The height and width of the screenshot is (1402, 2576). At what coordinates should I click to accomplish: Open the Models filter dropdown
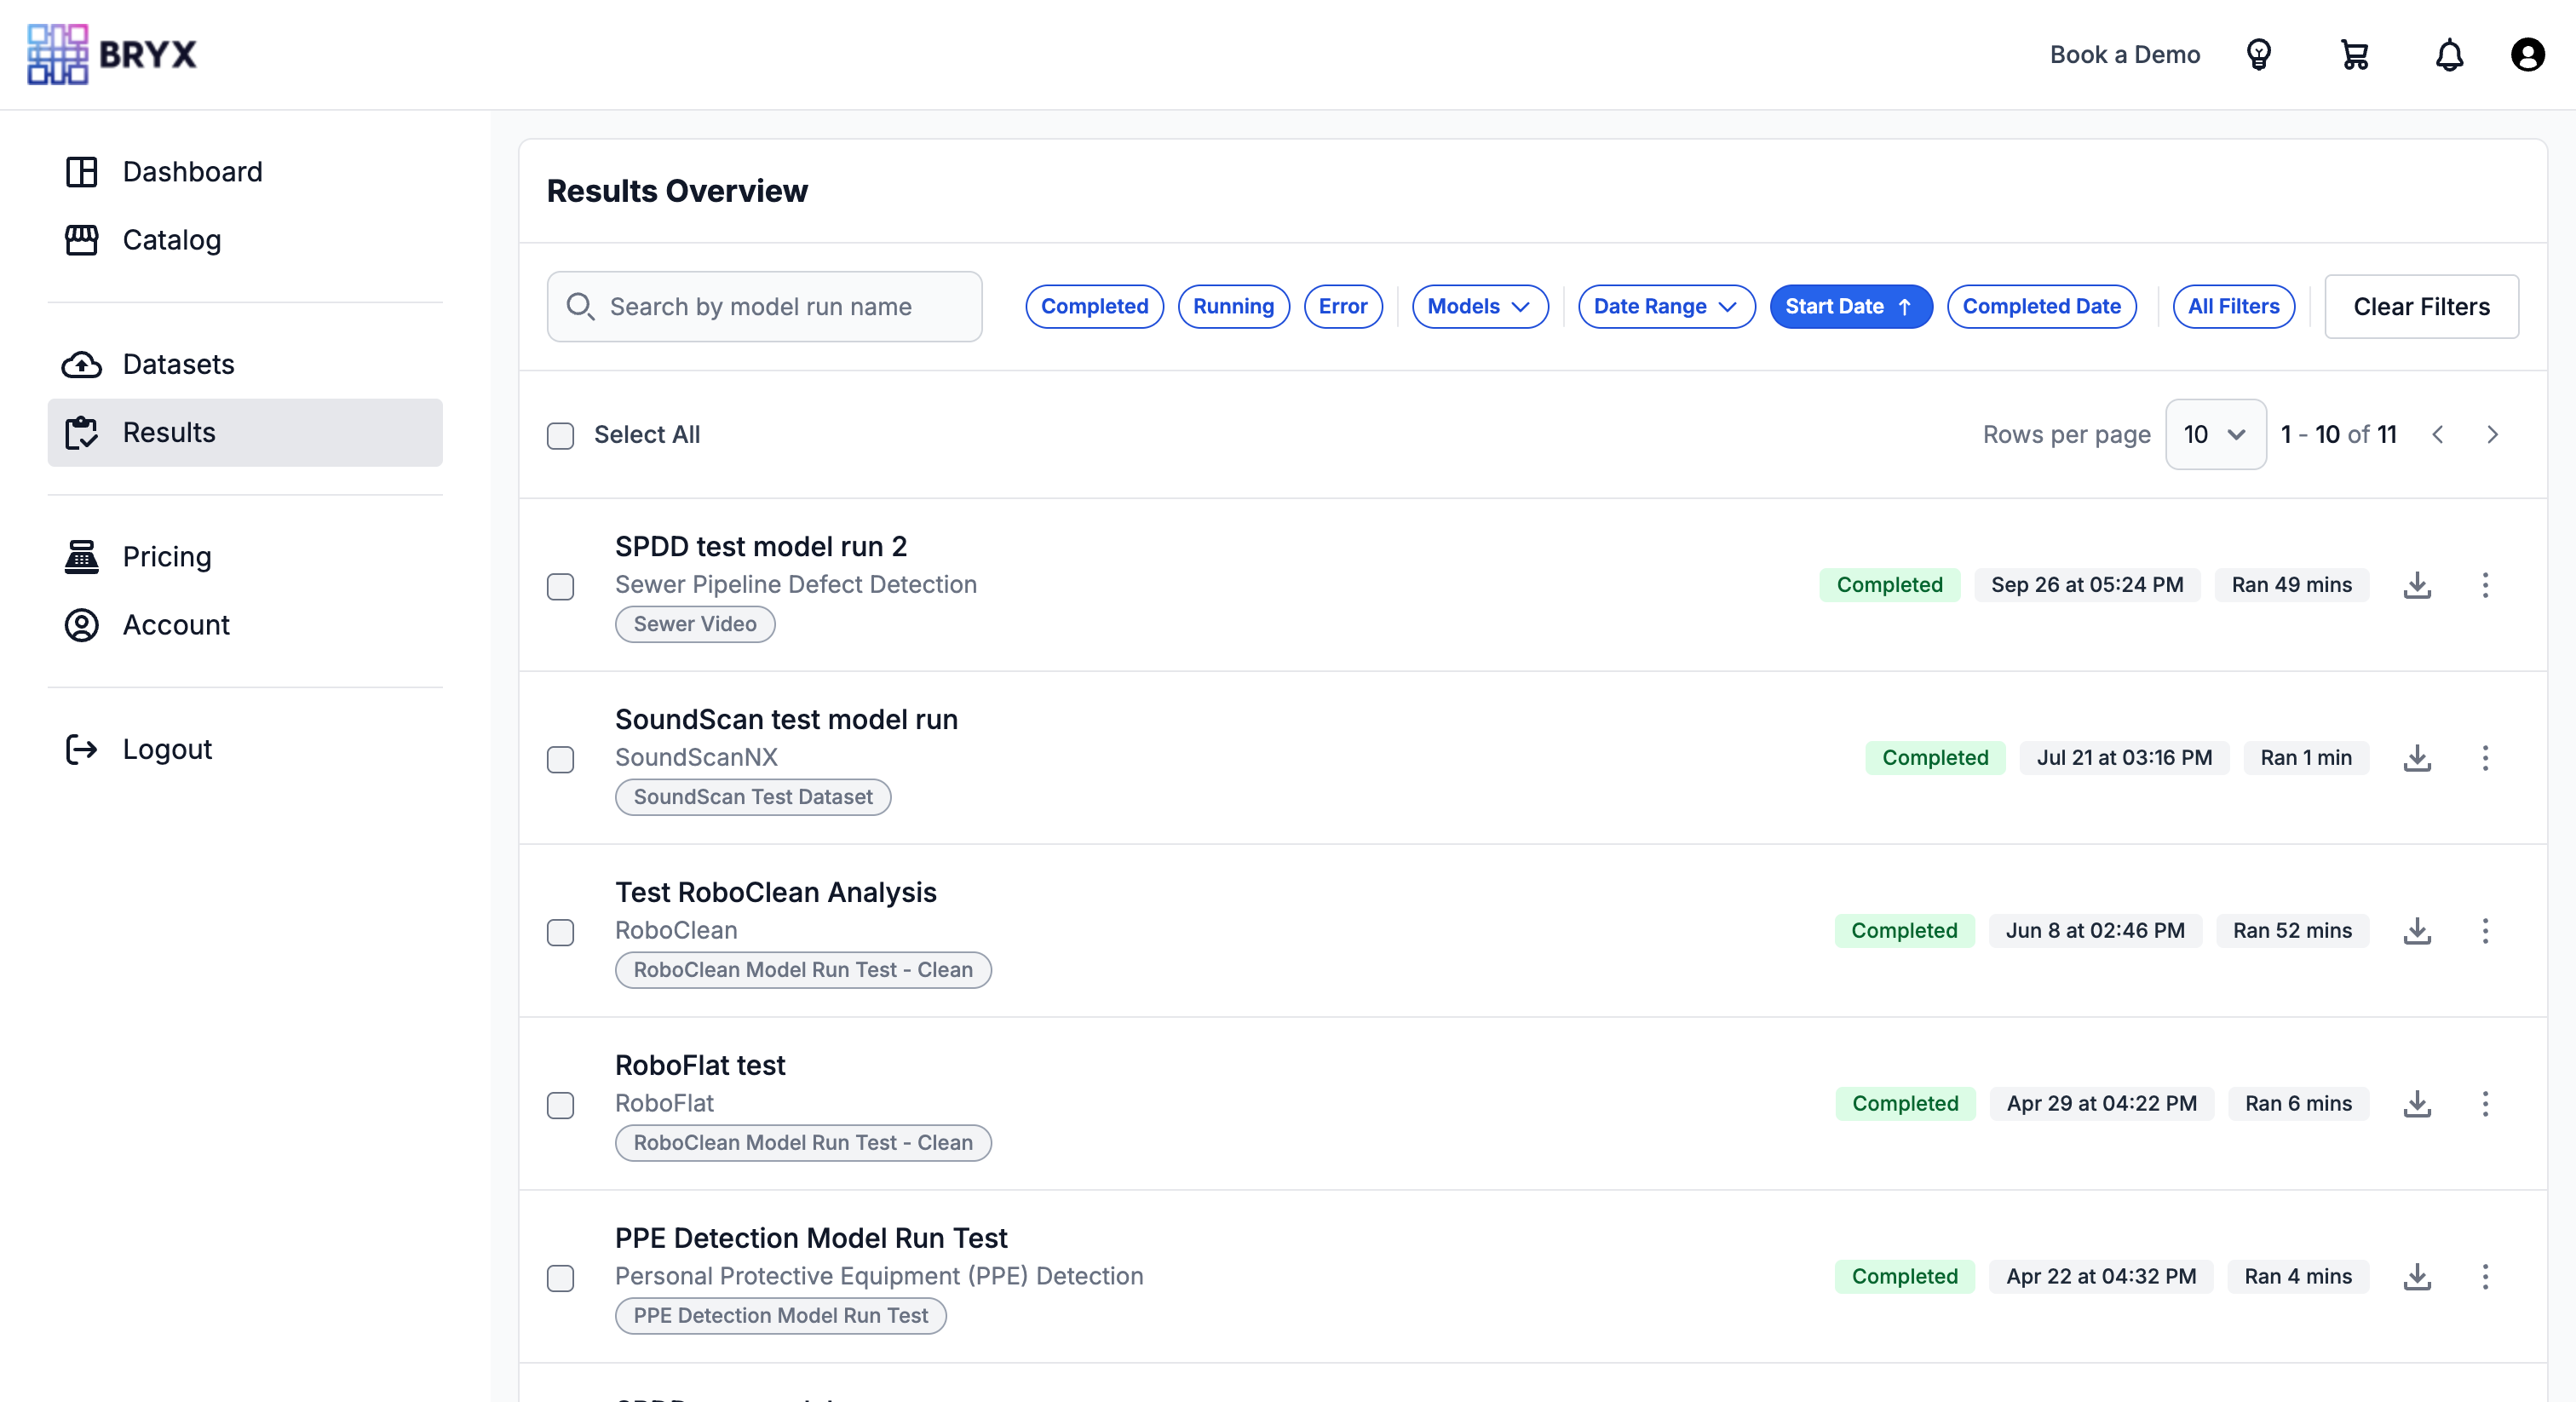pyautogui.click(x=1479, y=306)
